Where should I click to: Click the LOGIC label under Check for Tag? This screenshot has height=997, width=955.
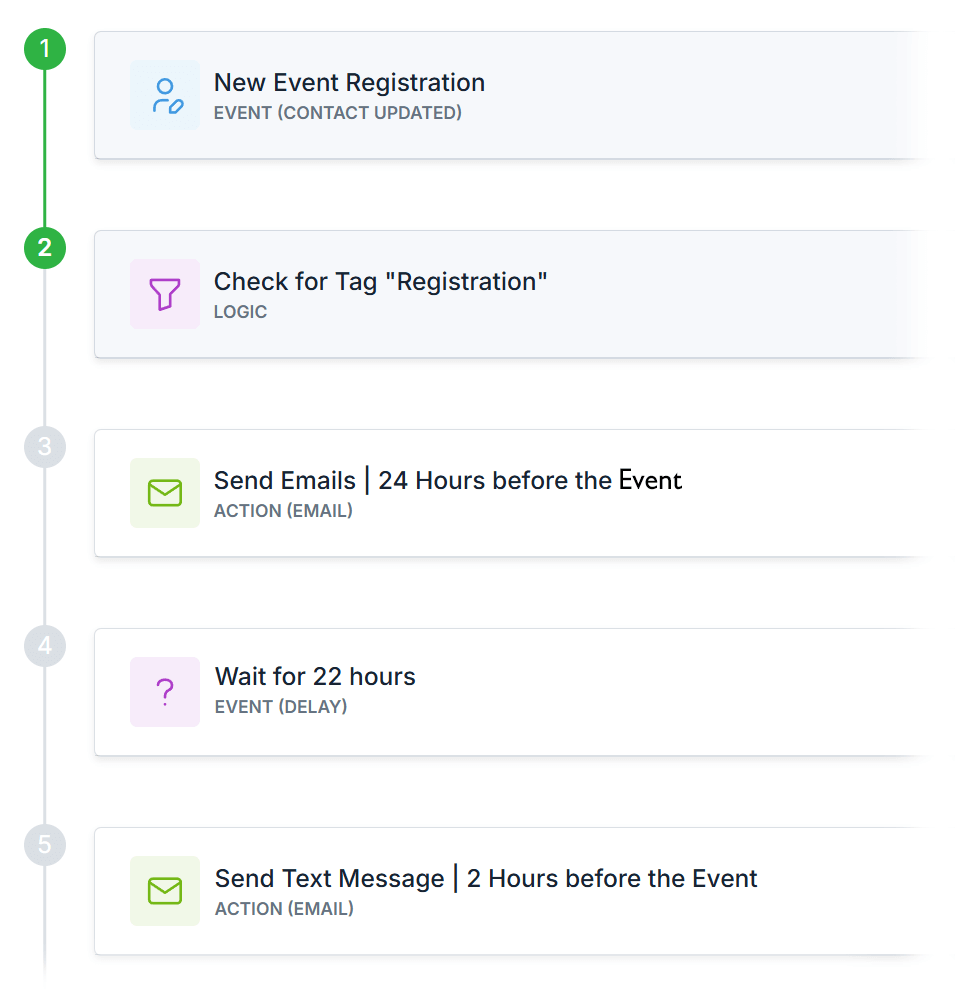pyautogui.click(x=240, y=312)
